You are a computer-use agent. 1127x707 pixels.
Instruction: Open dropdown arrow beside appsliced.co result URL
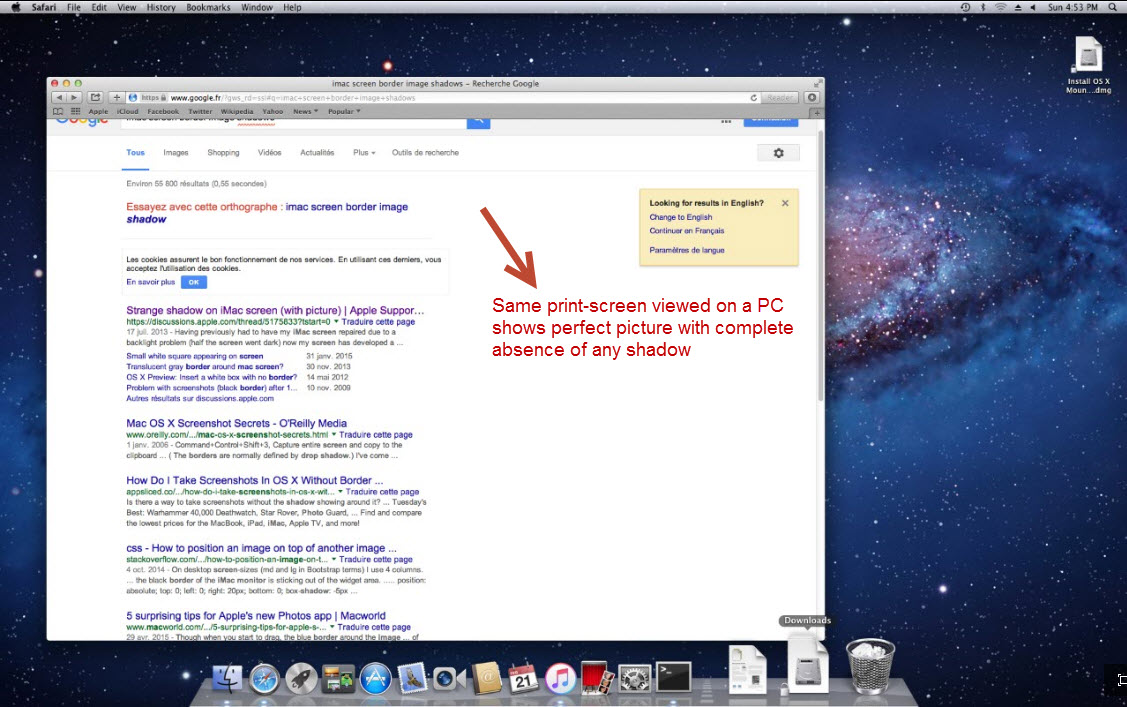[340, 491]
